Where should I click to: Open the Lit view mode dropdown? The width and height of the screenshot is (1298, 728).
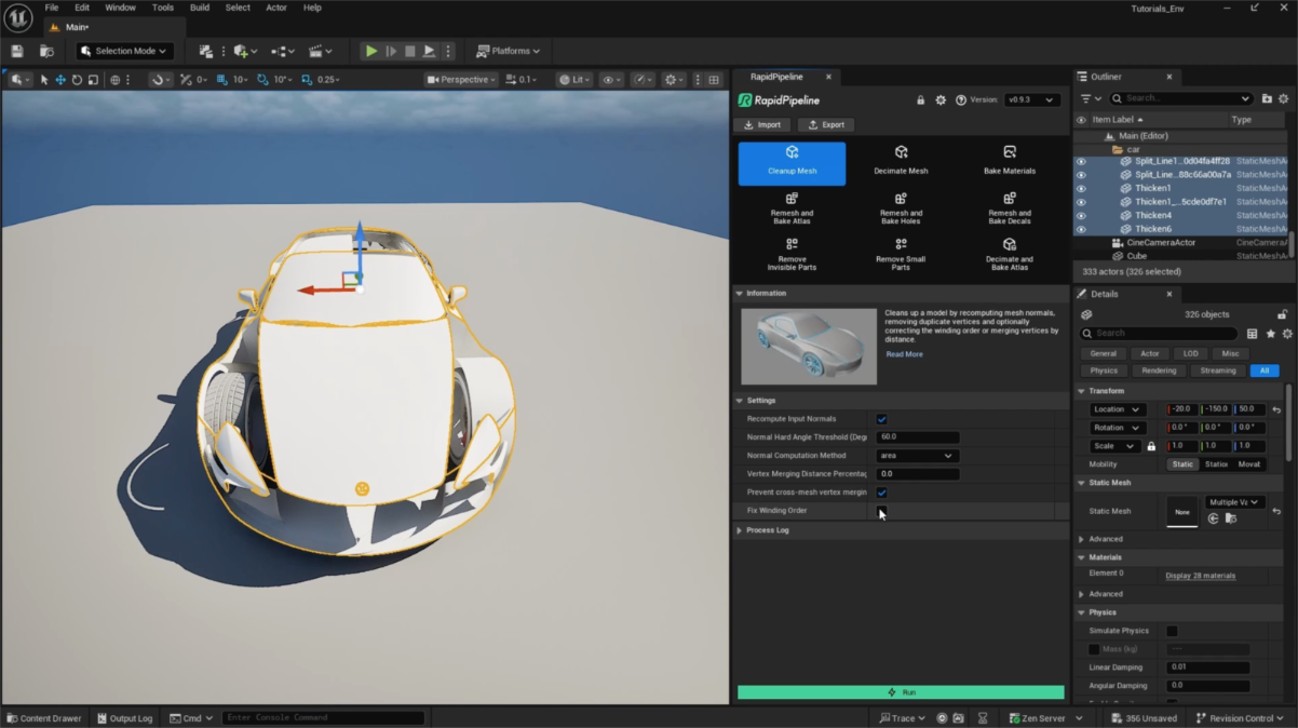click(x=575, y=79)
